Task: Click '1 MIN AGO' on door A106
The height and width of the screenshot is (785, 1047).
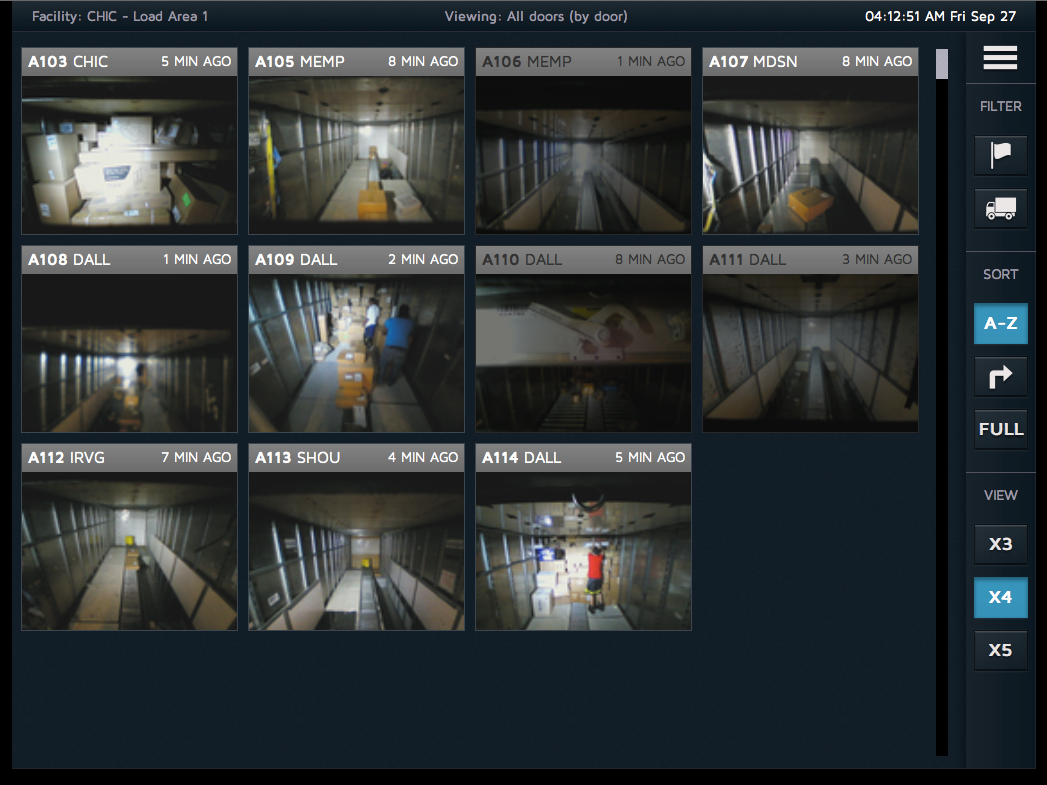Action: point(651,61)
